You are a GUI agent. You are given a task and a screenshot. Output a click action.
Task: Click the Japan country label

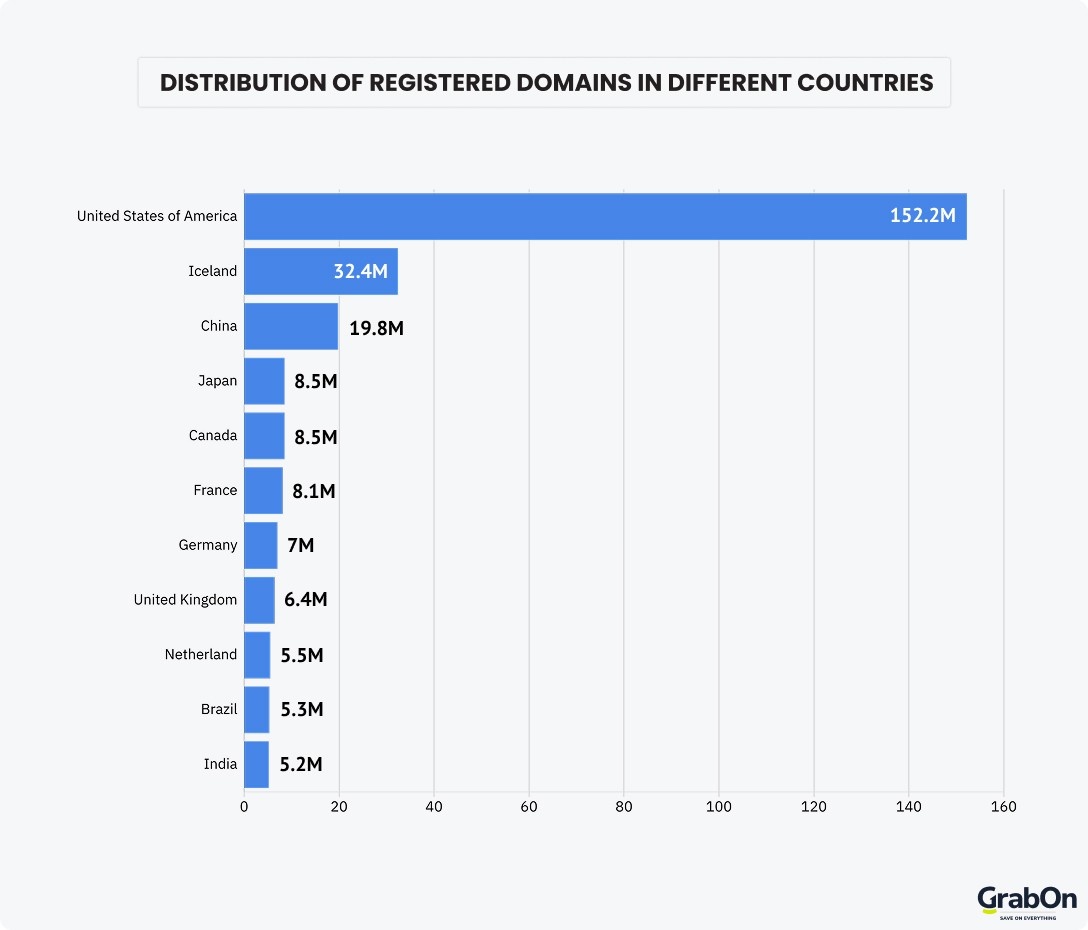point(217,381)
